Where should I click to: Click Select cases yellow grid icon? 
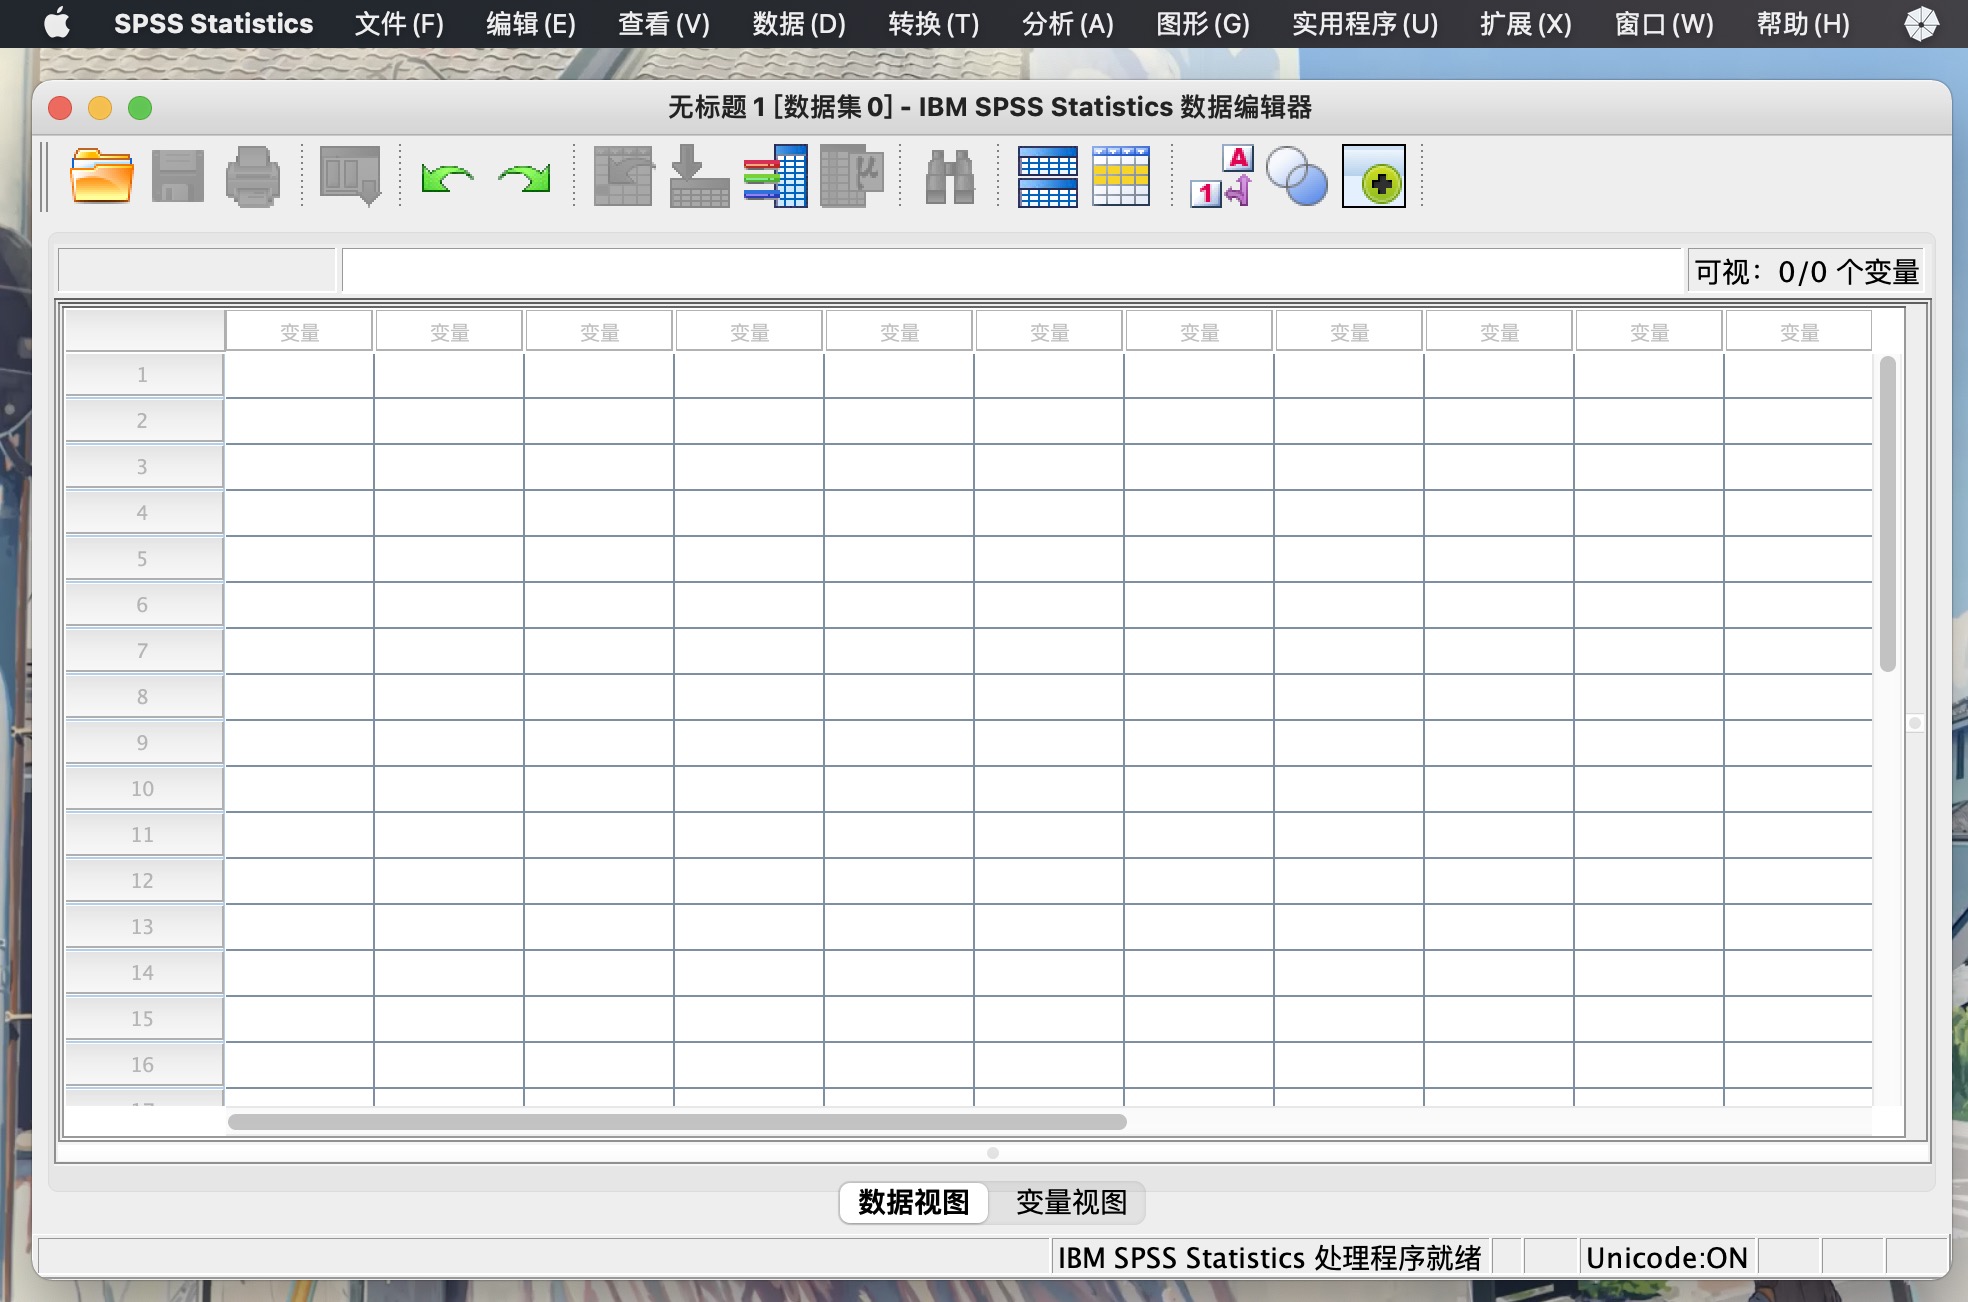(x=1121, y=177)
